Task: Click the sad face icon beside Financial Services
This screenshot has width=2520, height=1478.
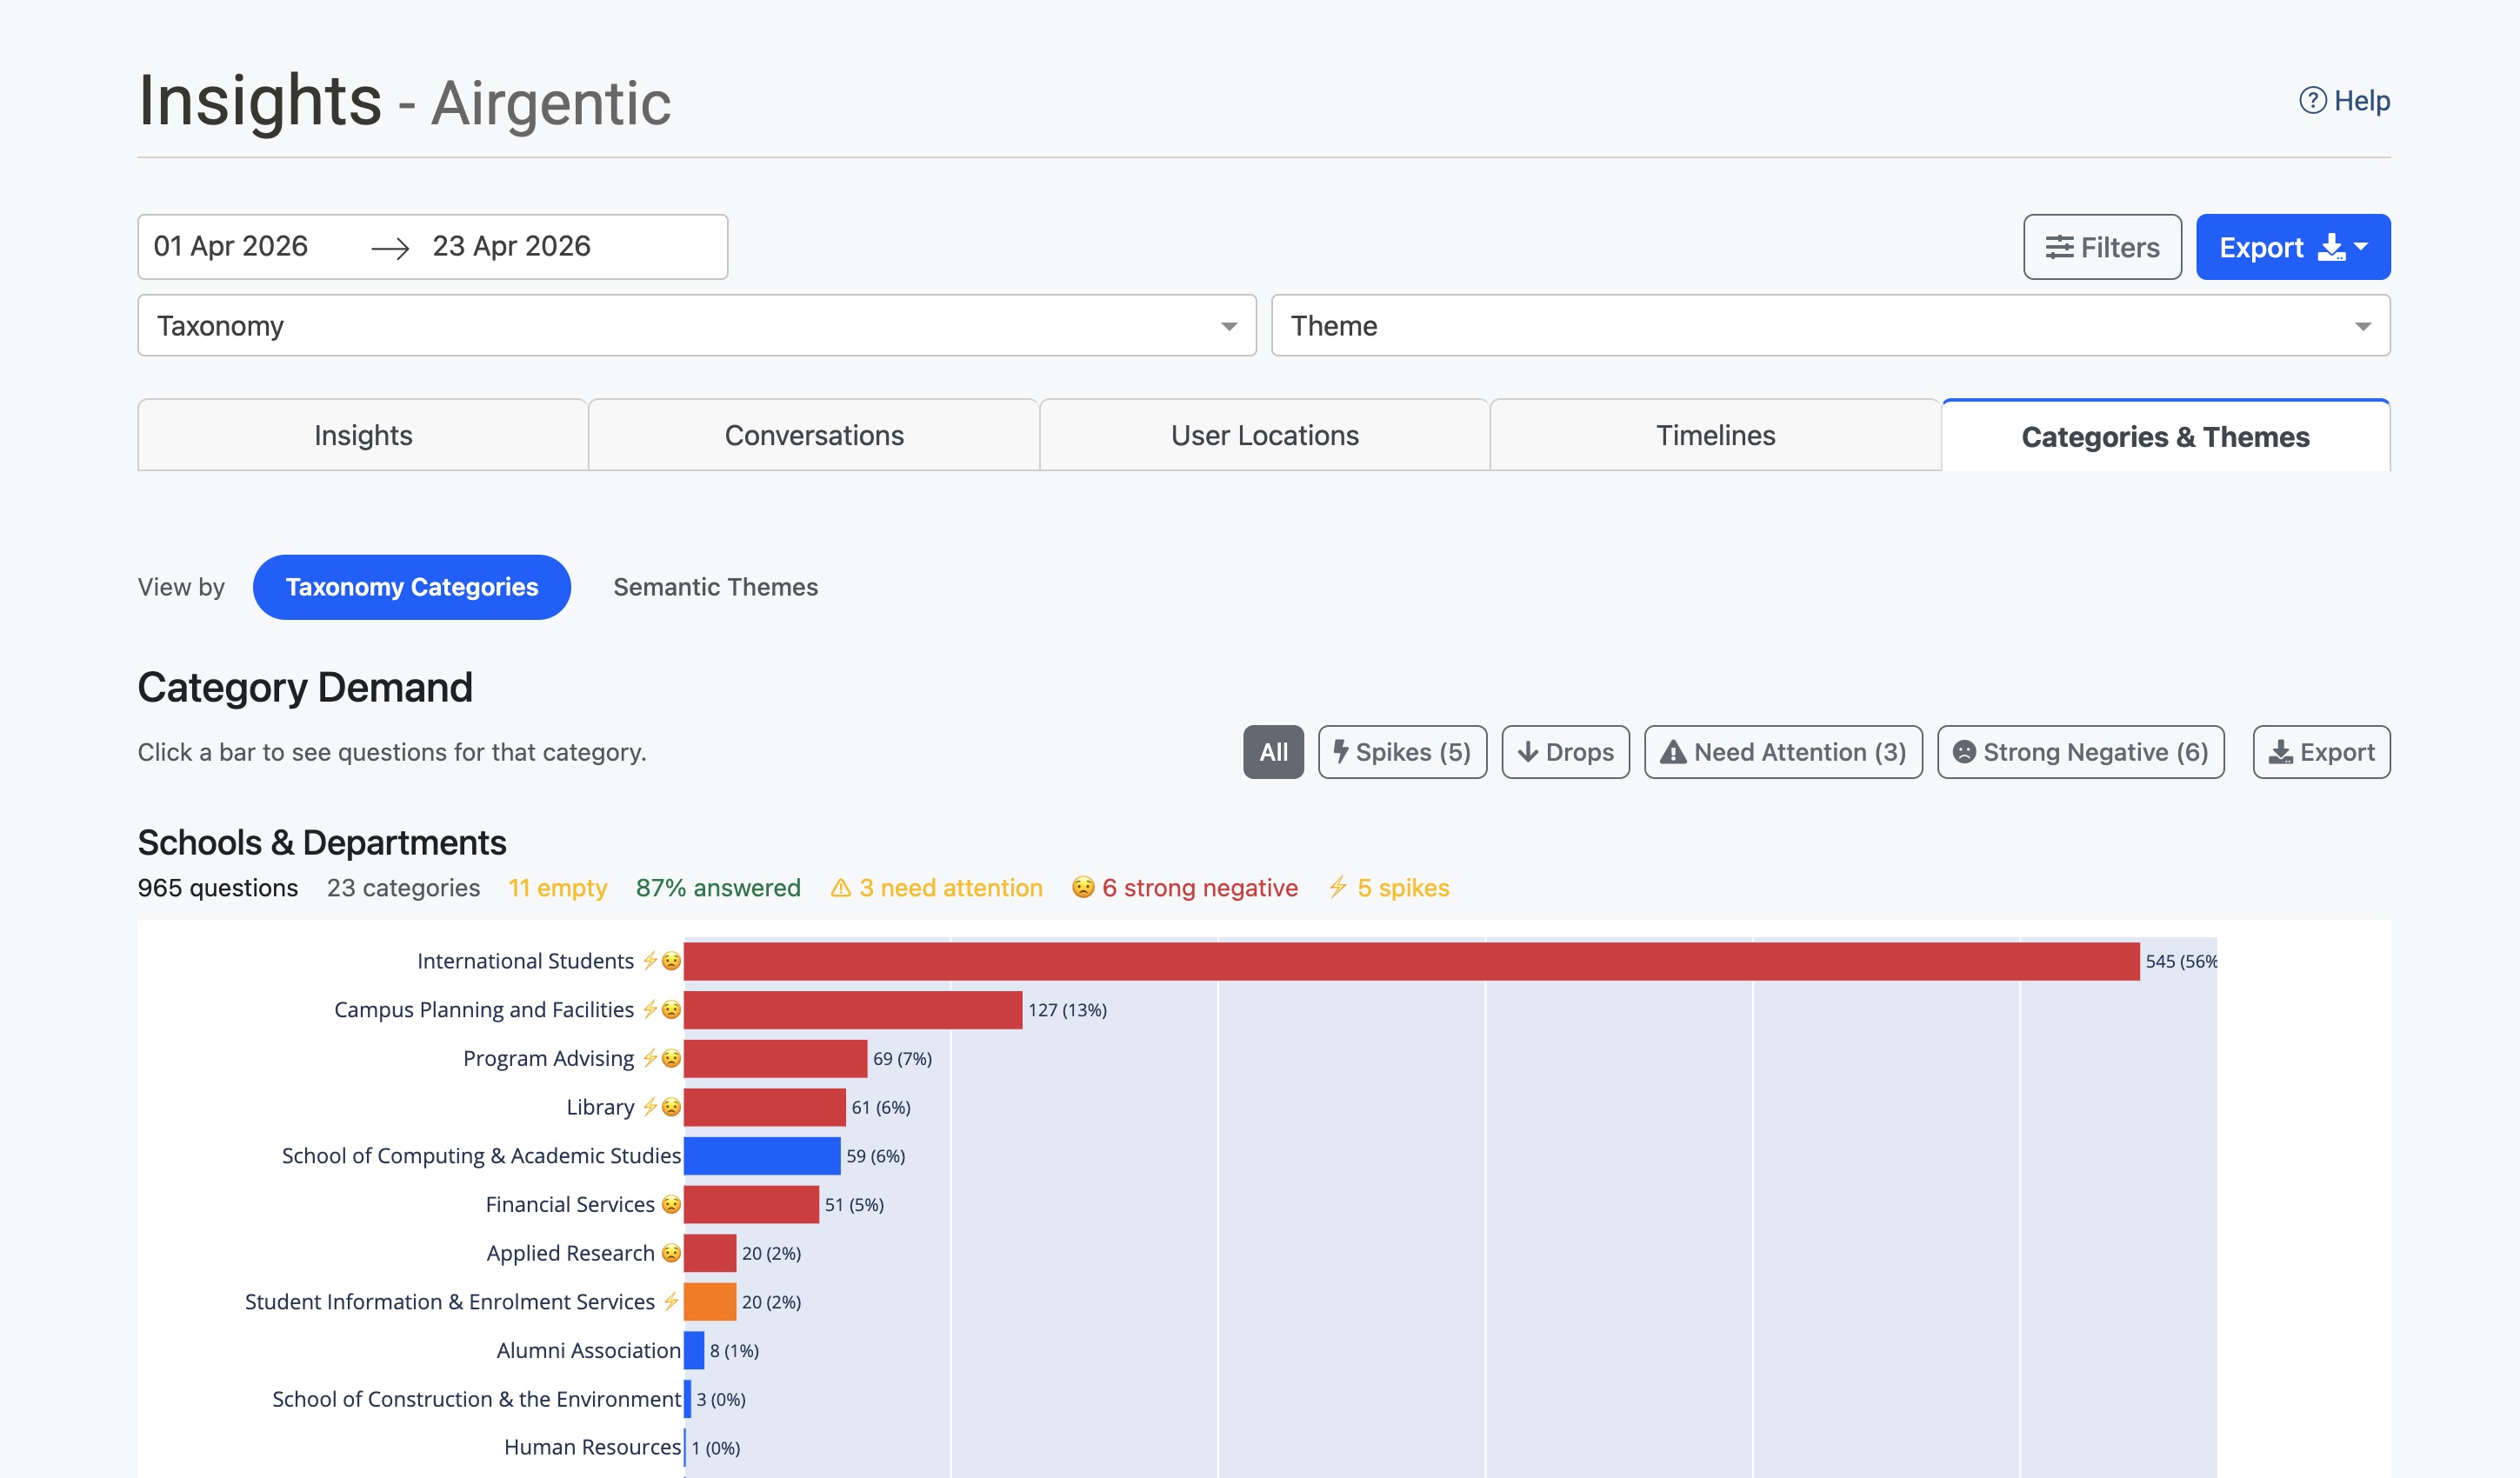Action: point(671,1204)
